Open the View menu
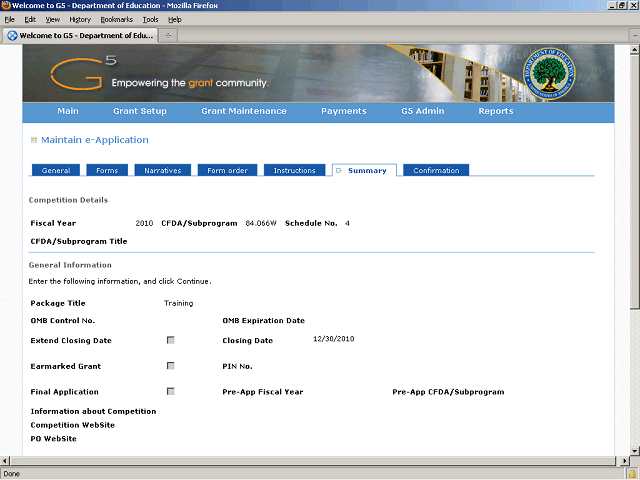 (53, 20)
